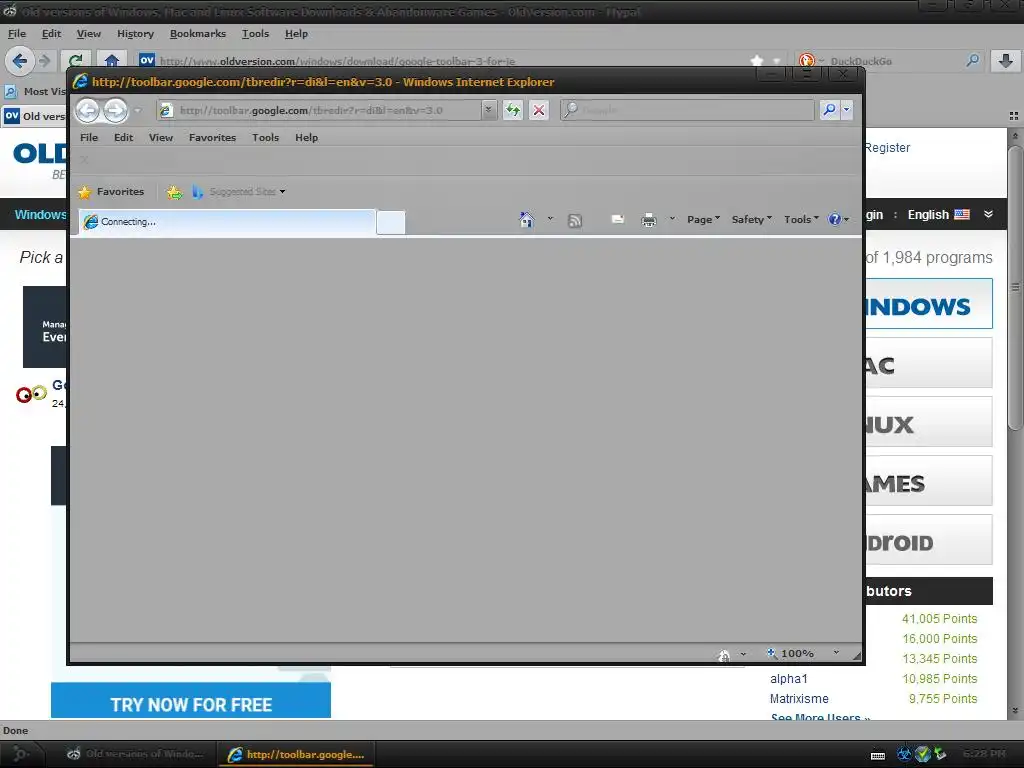The height and width of the screenshot is (768, 1024).
Task: Click the IE zoom level 100% button
Action: 792,653
